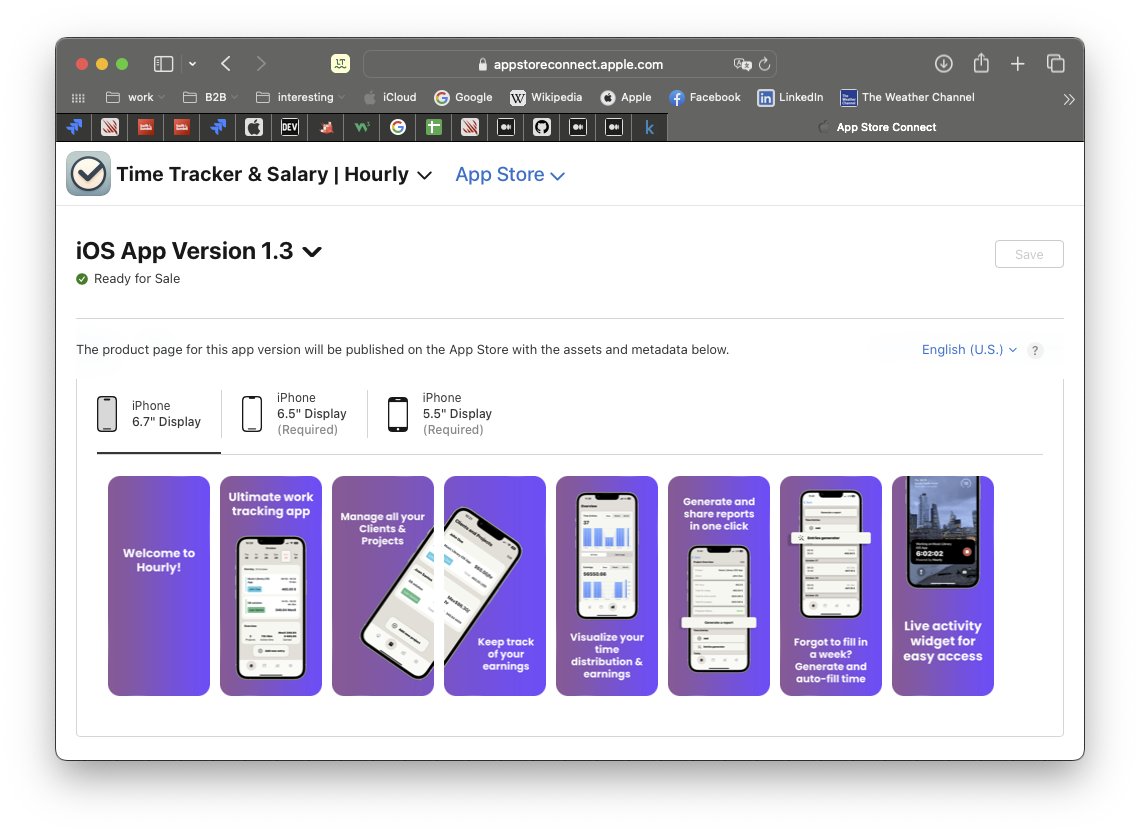
Task: Show Safari downloads
Action: 944,64
